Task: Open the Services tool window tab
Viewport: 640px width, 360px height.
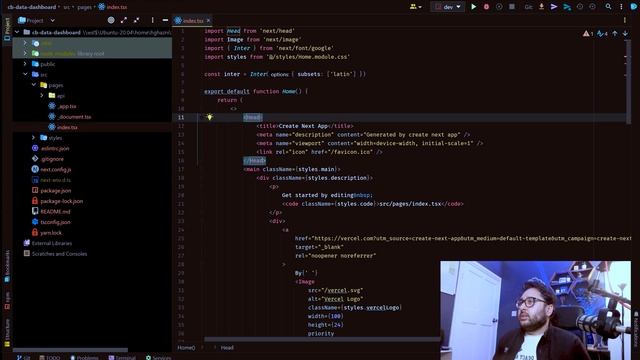Action: click(x=159, y=358)
